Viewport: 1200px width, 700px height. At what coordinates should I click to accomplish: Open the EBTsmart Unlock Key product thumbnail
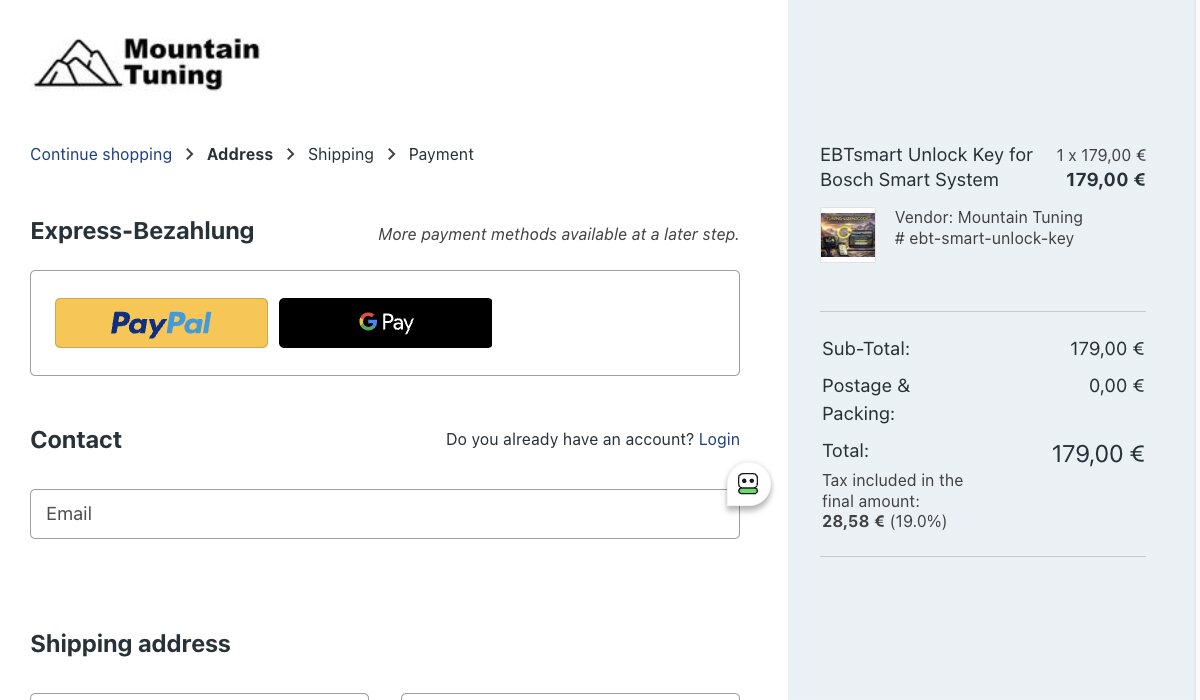coord(848,235)
